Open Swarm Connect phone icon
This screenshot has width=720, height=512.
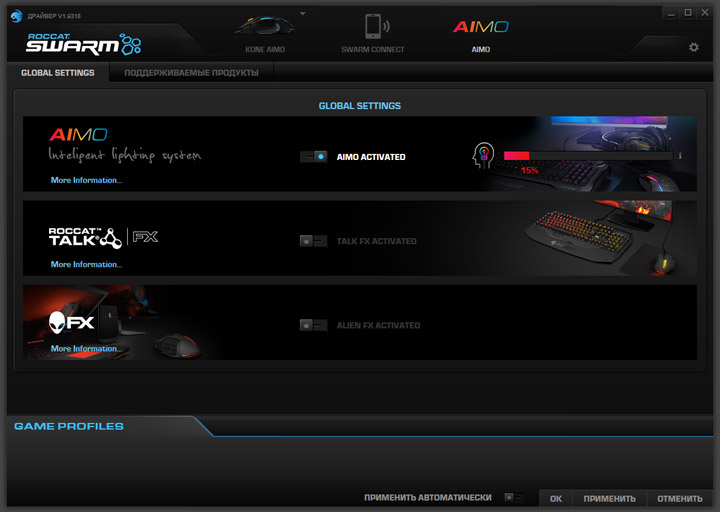pyautogui.click(x=377, y=26)
